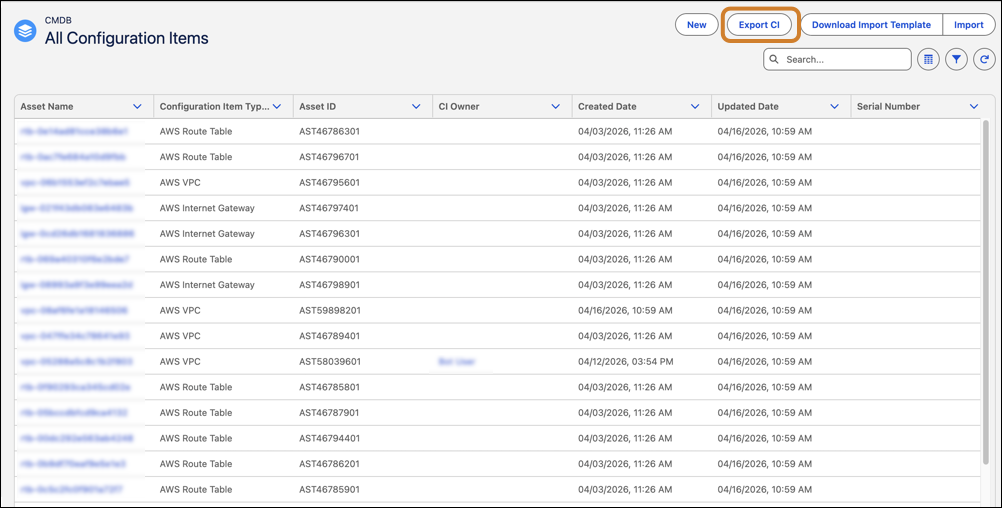This screenshot has height=508, width=1002.
Task: Click created date 04/16/2026, 10:59 AM
Action: point(625,311)
